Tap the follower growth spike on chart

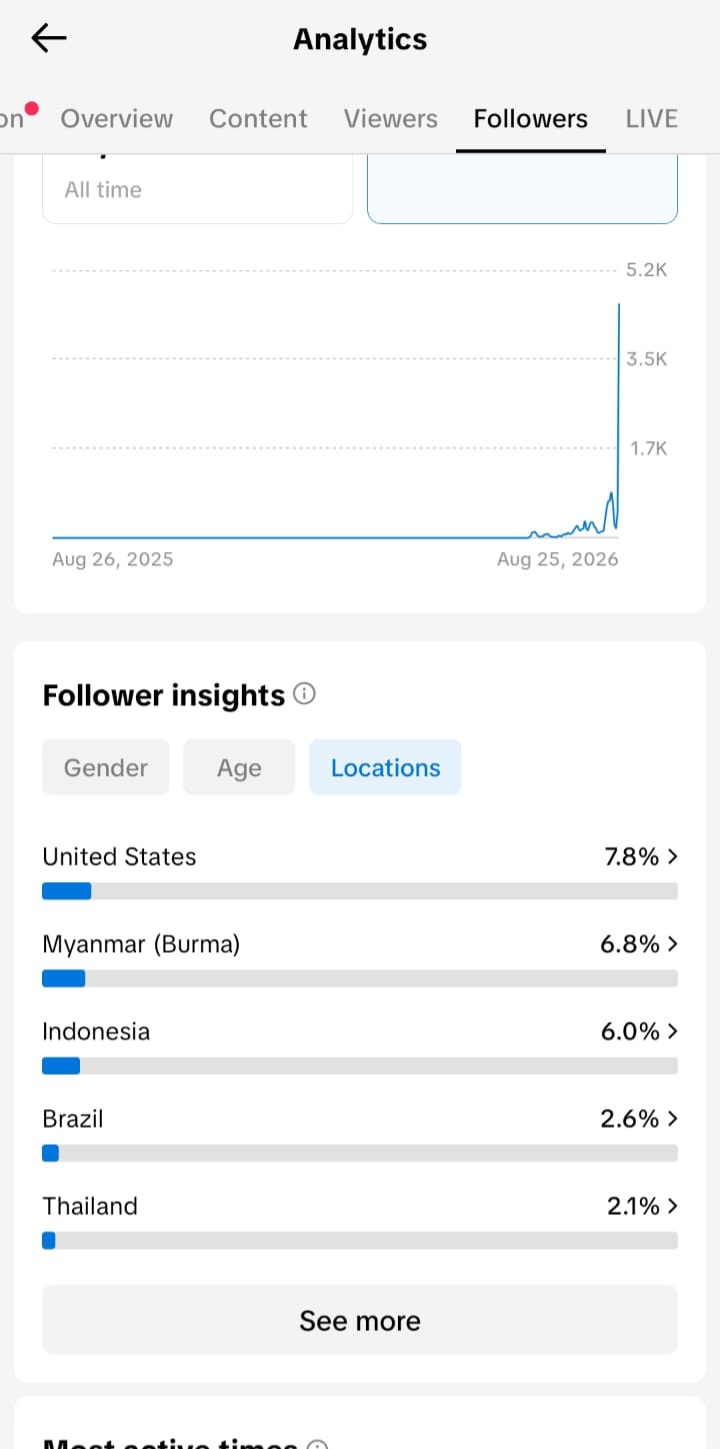pyautogui.click(x=619, y=415)
